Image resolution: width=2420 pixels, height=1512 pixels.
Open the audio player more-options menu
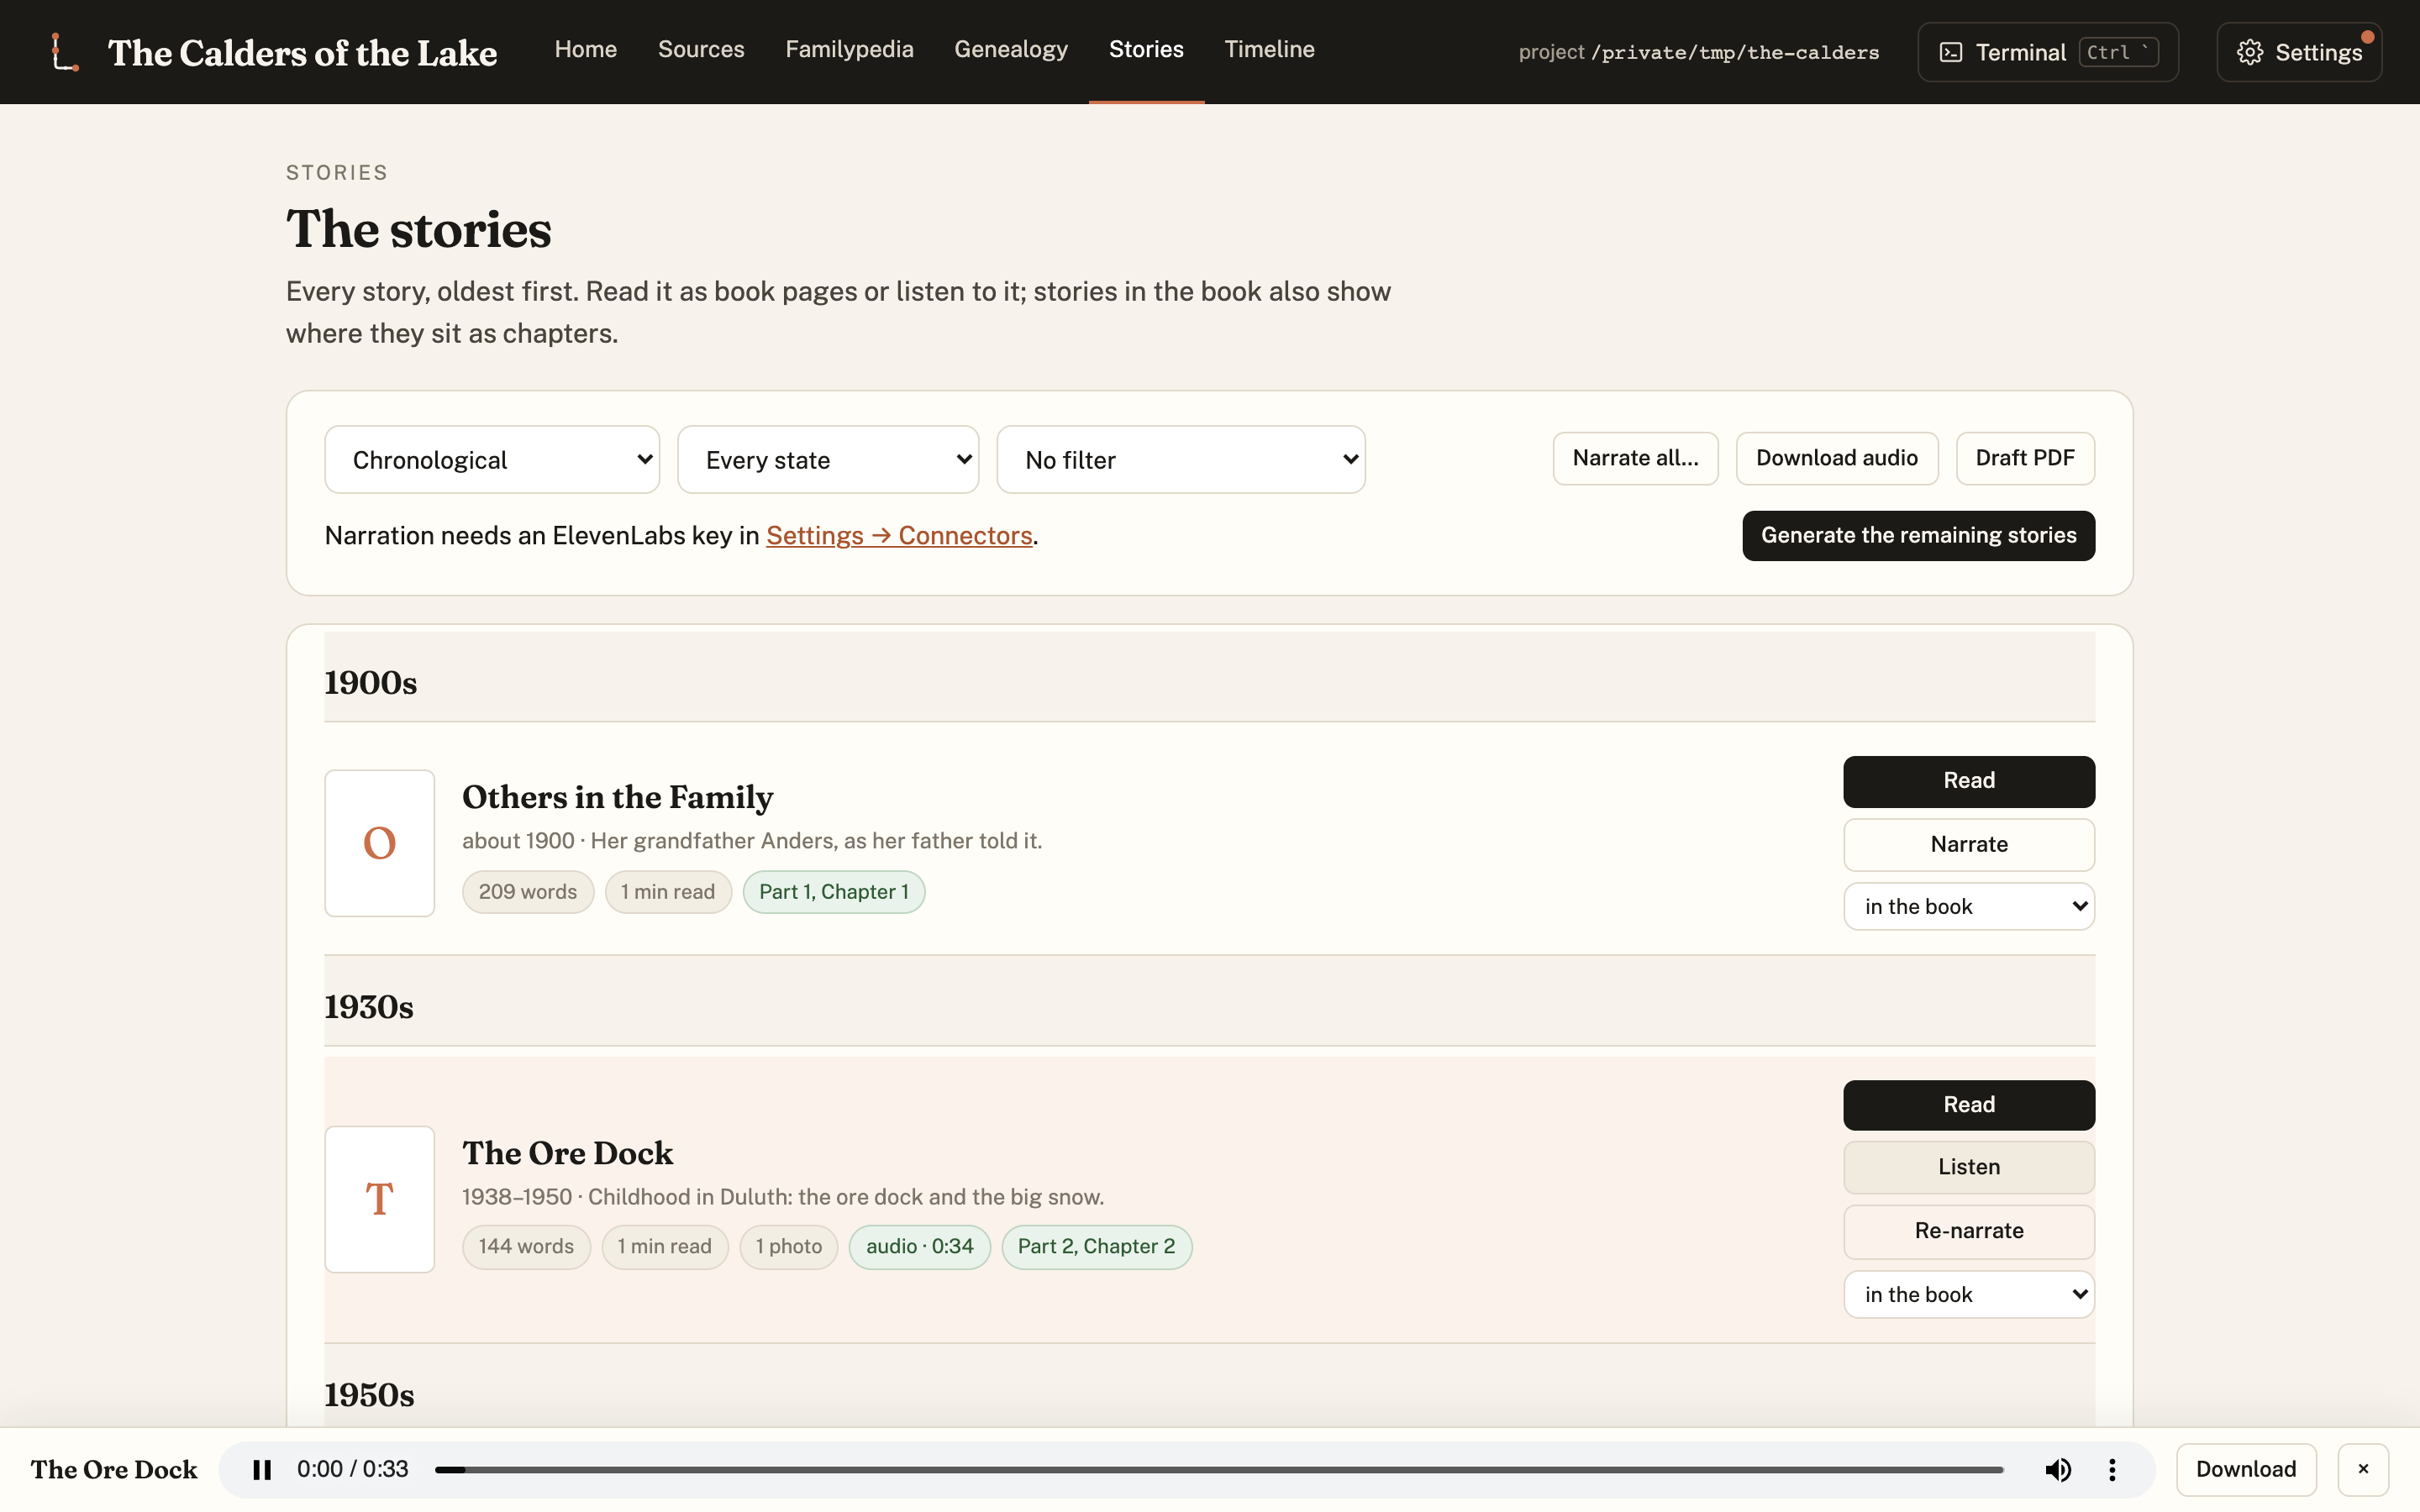(2112, 1469)
